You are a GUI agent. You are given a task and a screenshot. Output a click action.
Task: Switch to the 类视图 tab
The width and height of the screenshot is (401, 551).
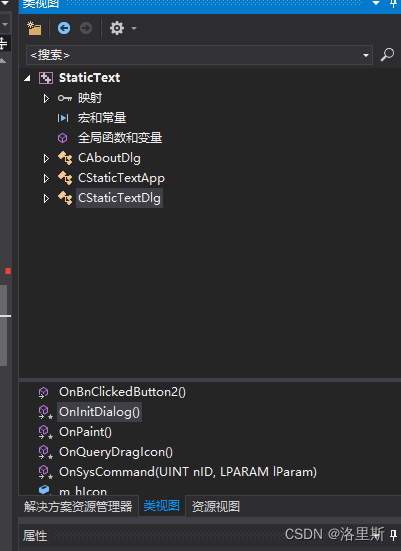tap(162, 506)
